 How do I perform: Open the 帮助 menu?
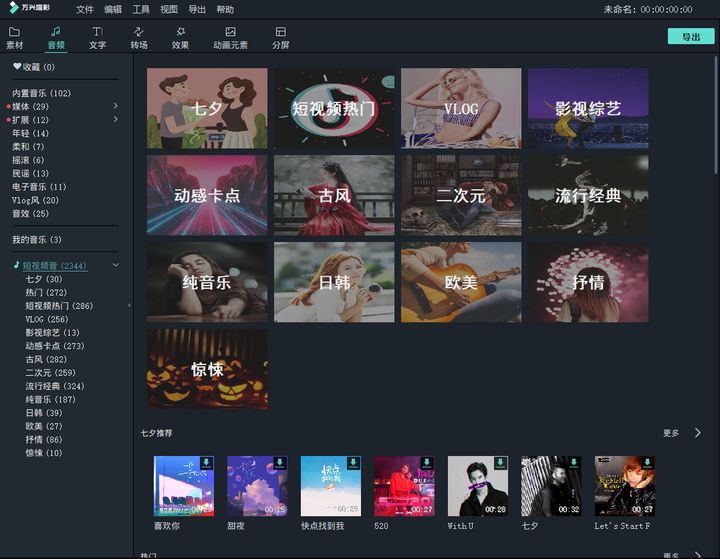pyautogui.click(x=225, y=9)
